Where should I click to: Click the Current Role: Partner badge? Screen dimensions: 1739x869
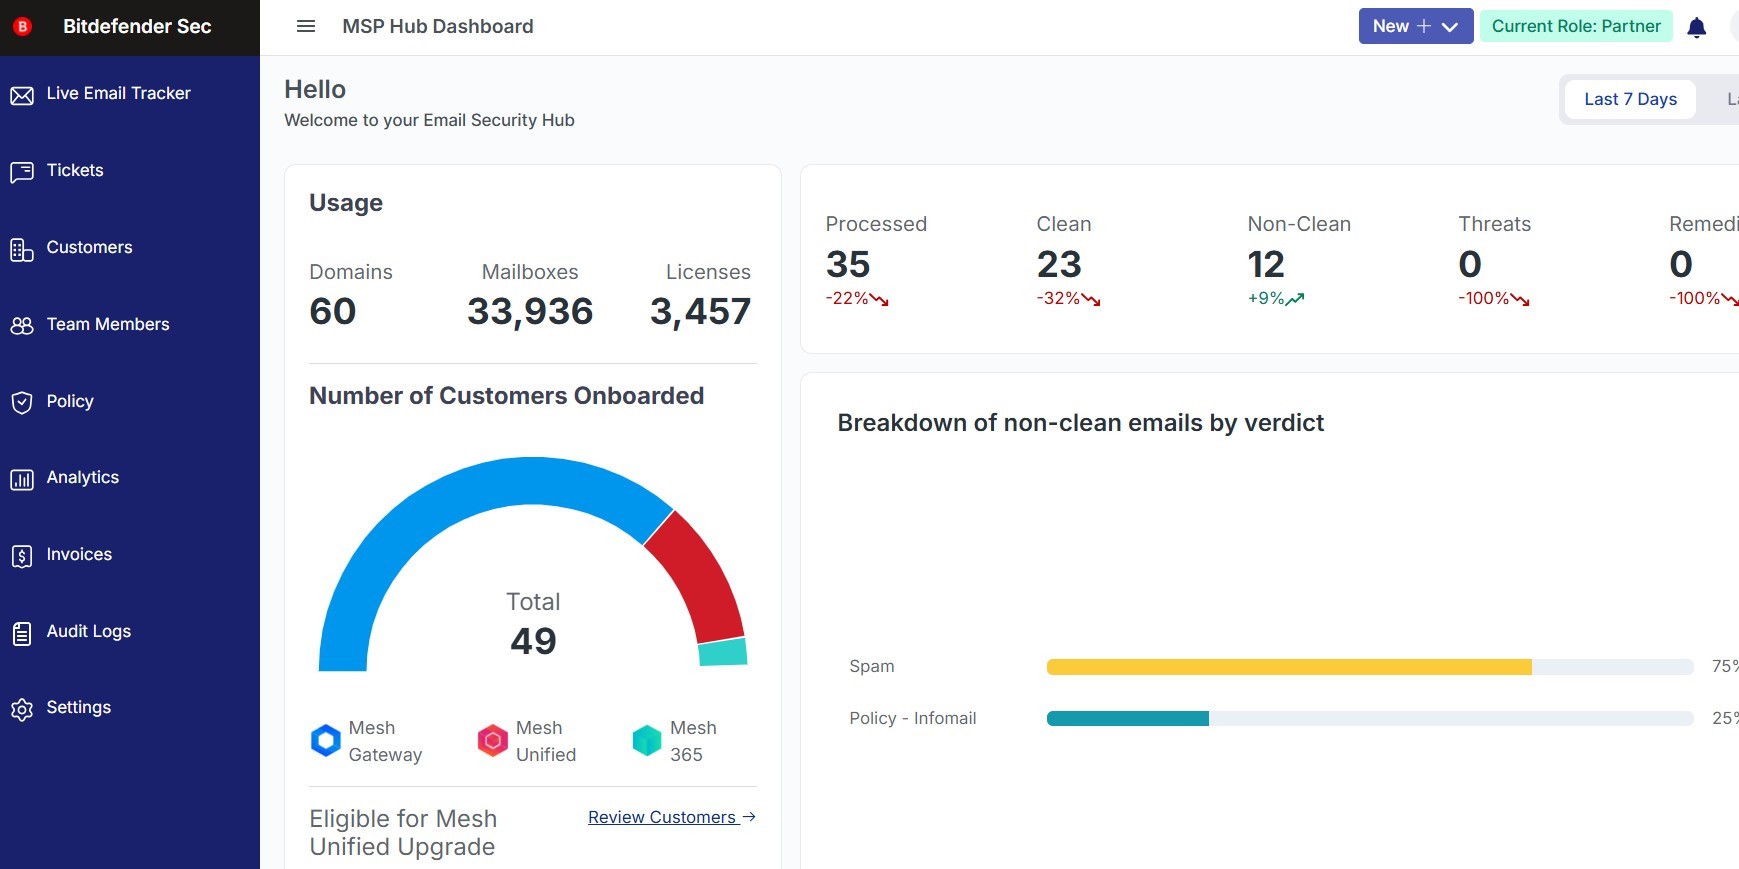tap(1576, 26)
